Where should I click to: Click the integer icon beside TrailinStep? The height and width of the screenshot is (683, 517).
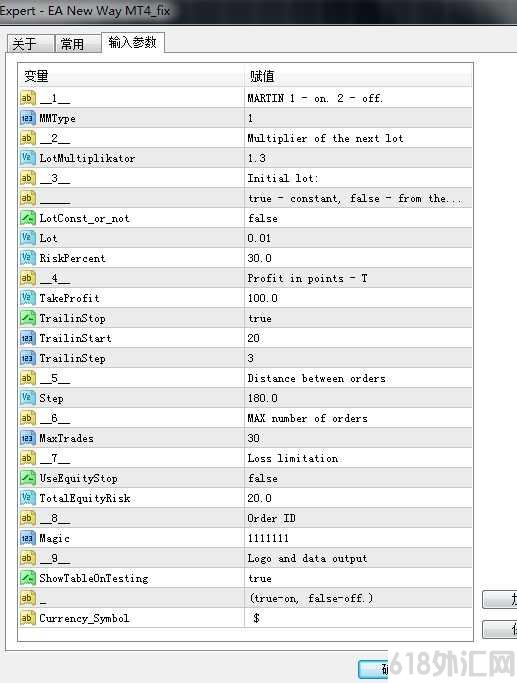(27, 358)
